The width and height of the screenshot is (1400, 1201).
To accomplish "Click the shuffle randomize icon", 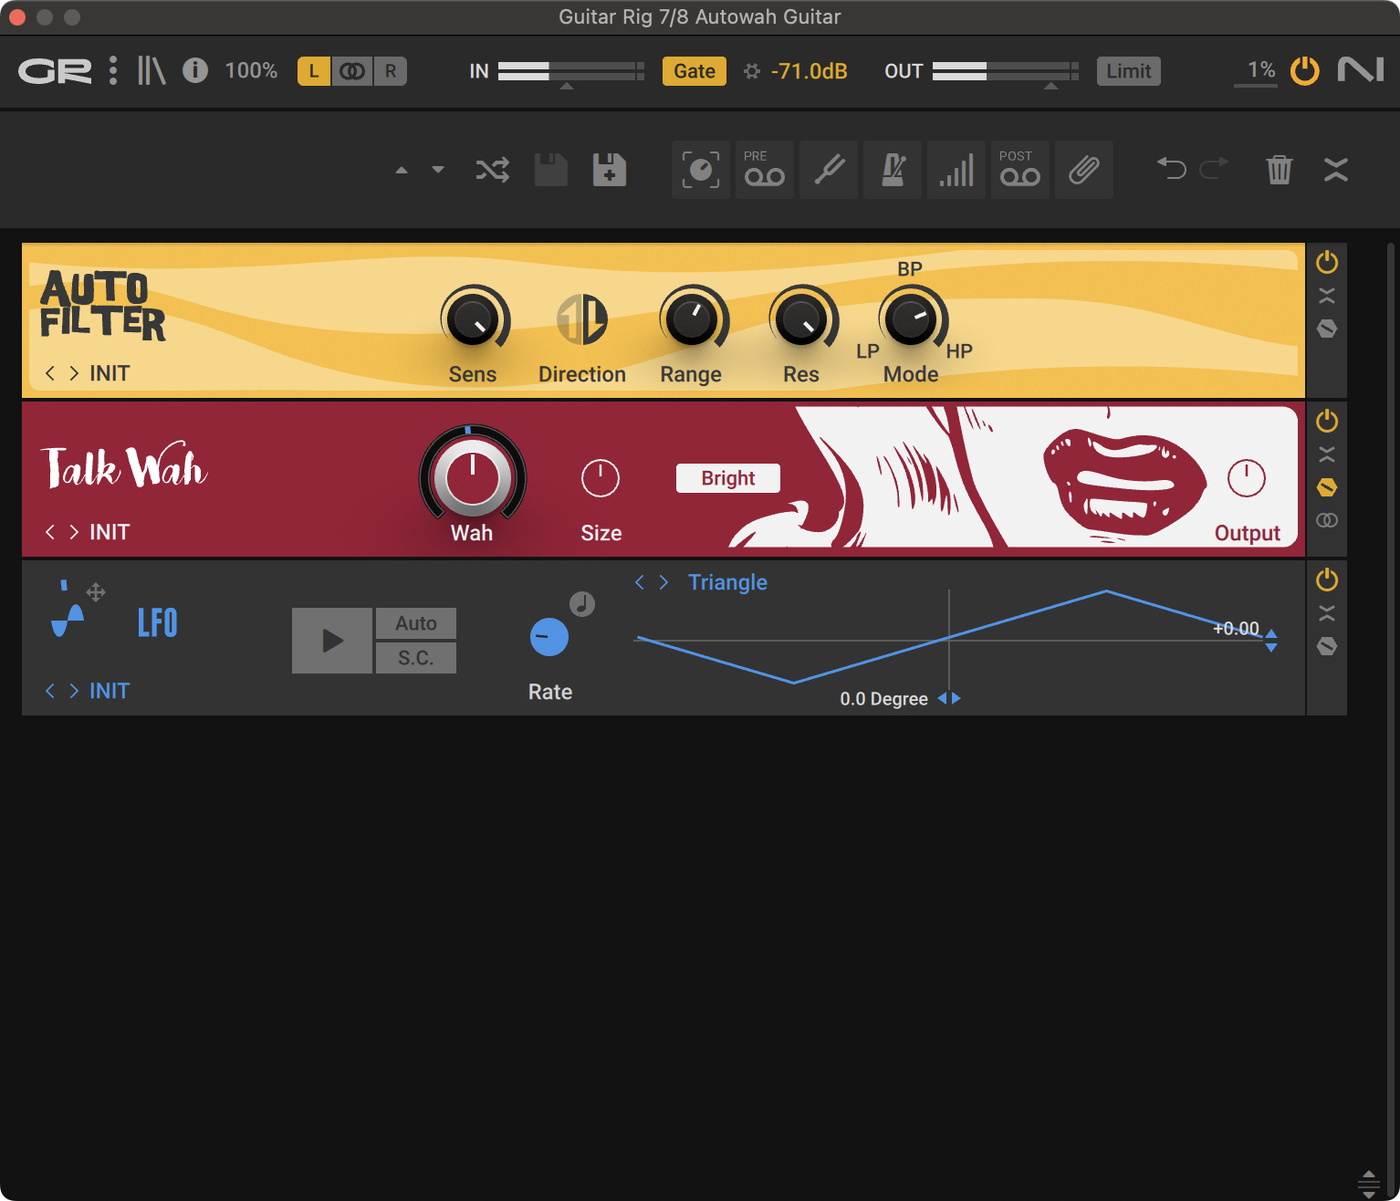I will pyautogui.click(x=492, y=170).
